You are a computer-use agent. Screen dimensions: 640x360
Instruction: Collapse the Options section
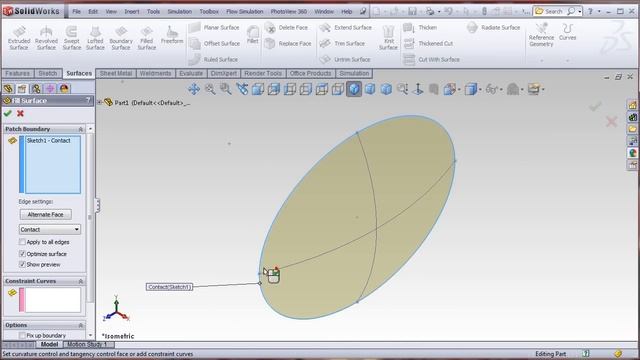pyautogui.click(x=80, y=325)
